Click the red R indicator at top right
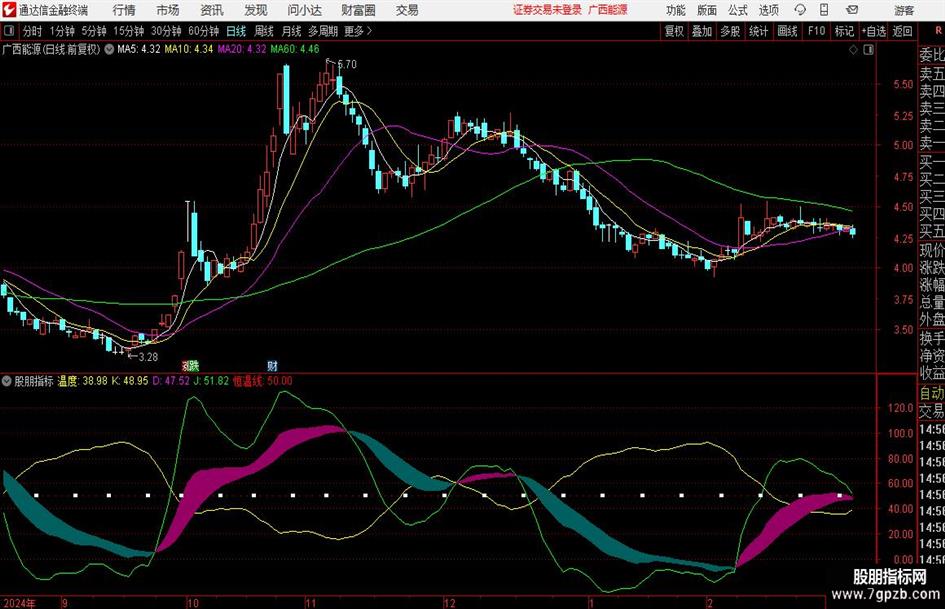The image size is (945, 609). [x=938, y=30]
